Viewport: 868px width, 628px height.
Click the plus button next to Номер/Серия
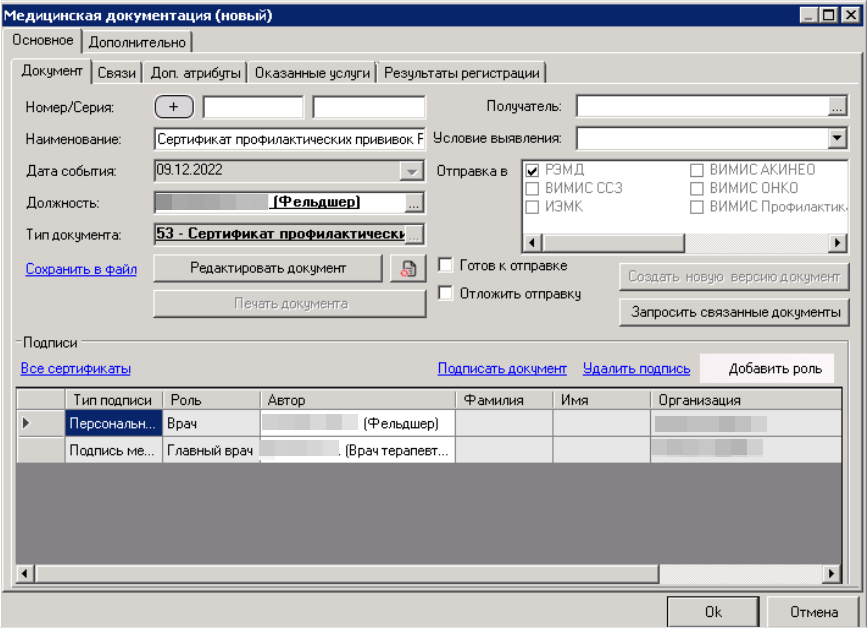point(174,107)
